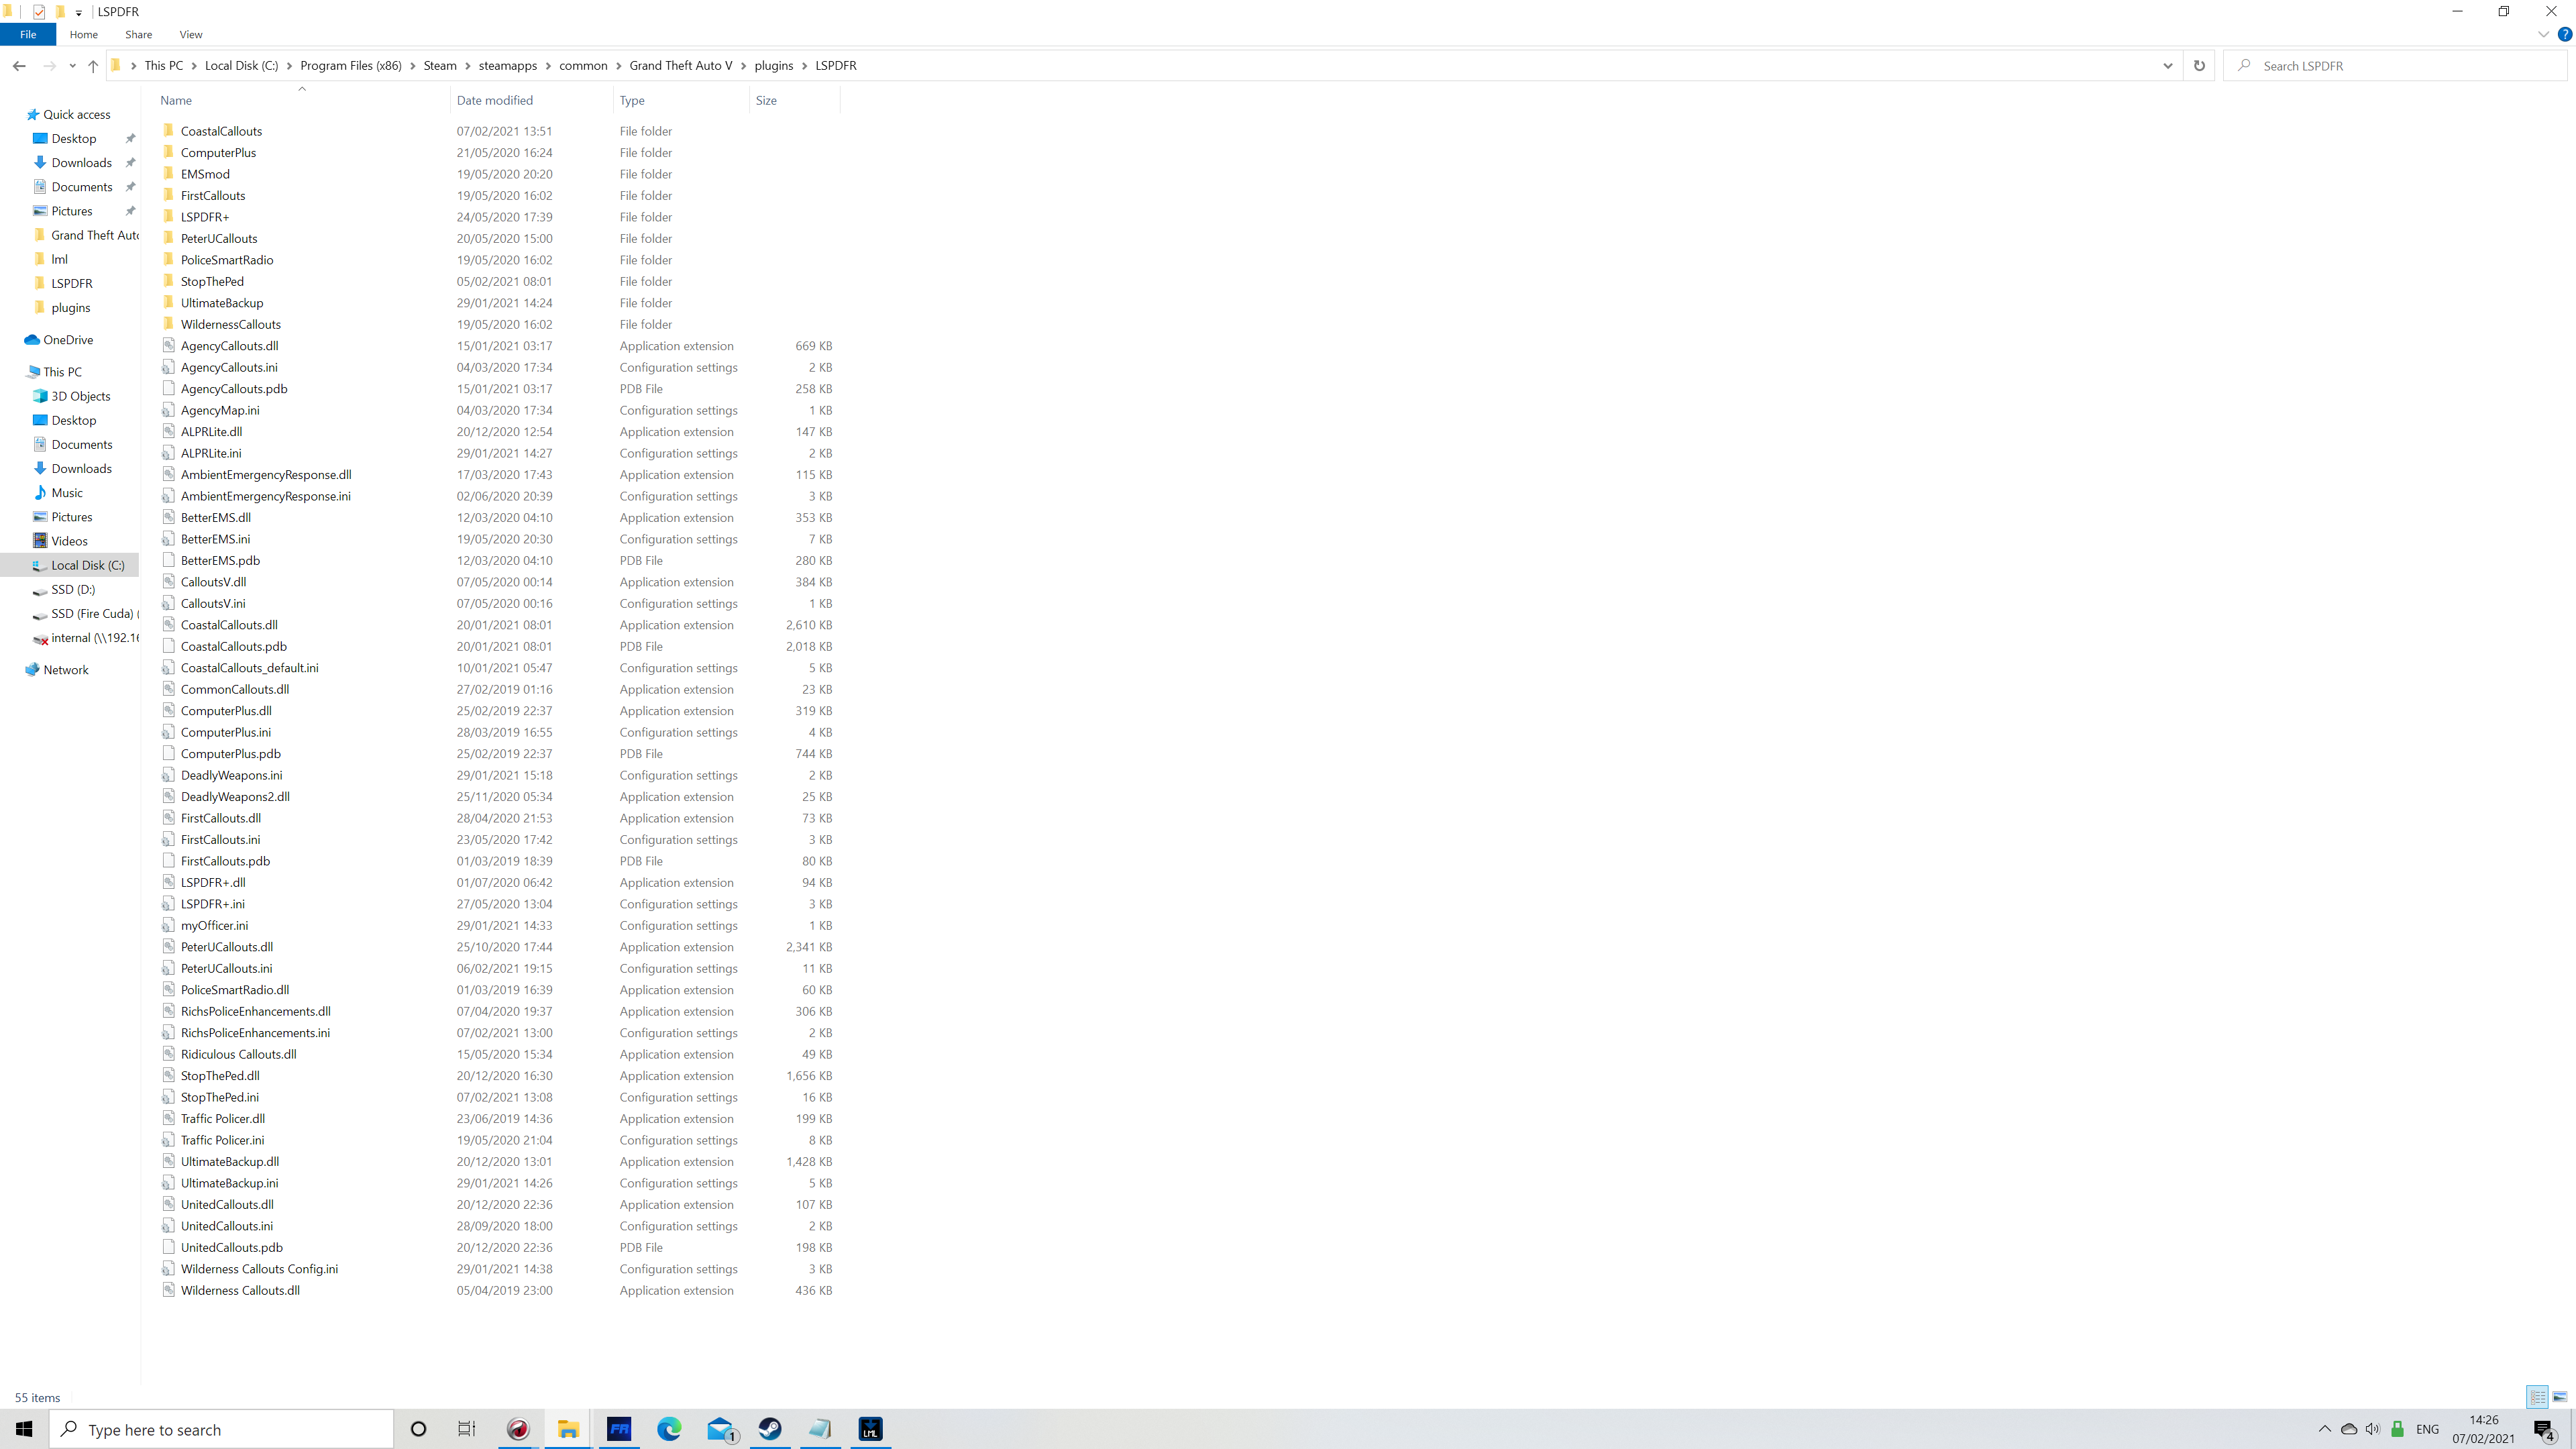Sort files by Date modified column

pyautogui.click(x=495, y=100)
